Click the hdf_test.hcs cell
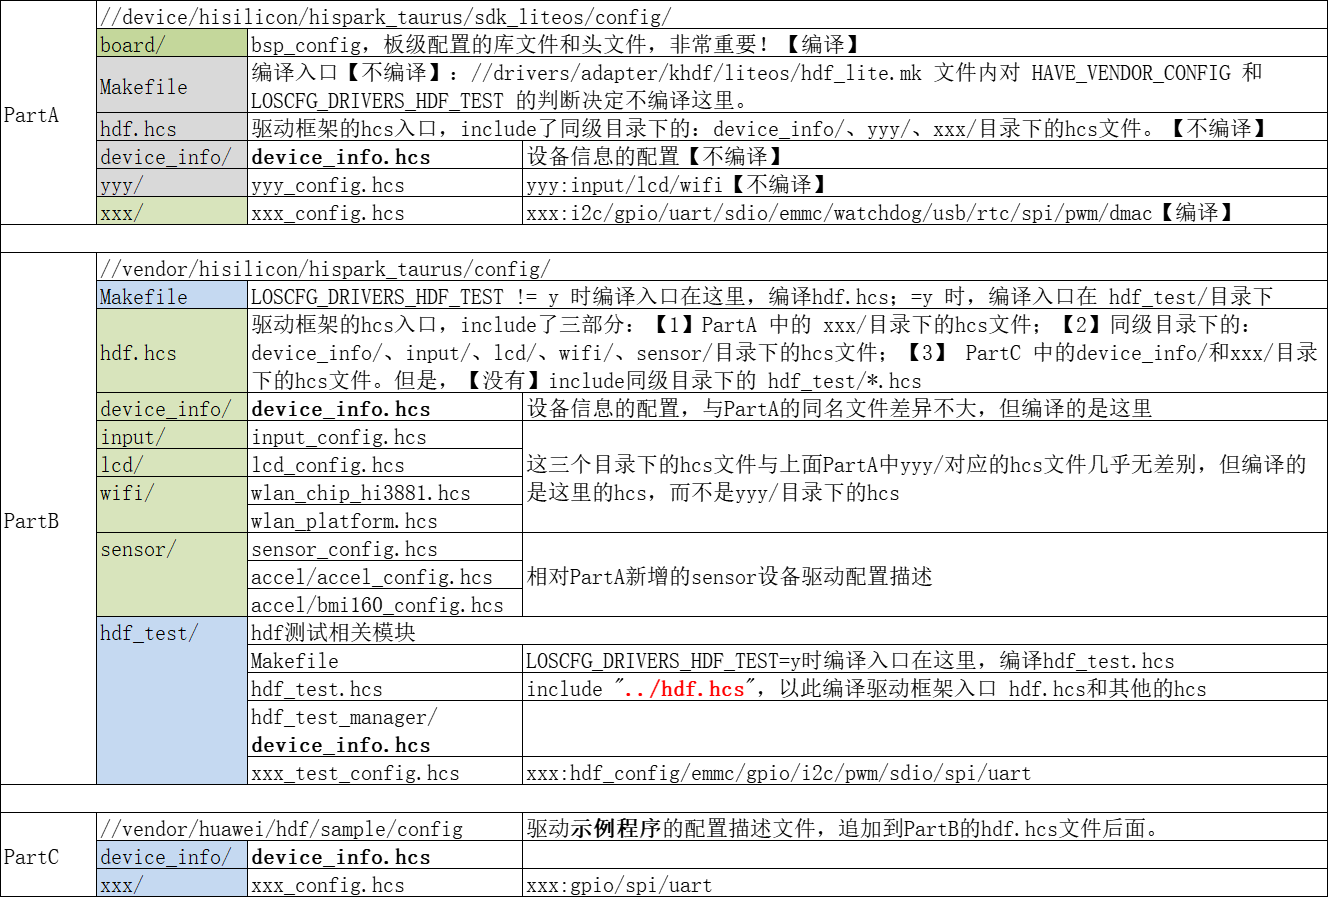The image size is (1328, 897). pos(385,687)
